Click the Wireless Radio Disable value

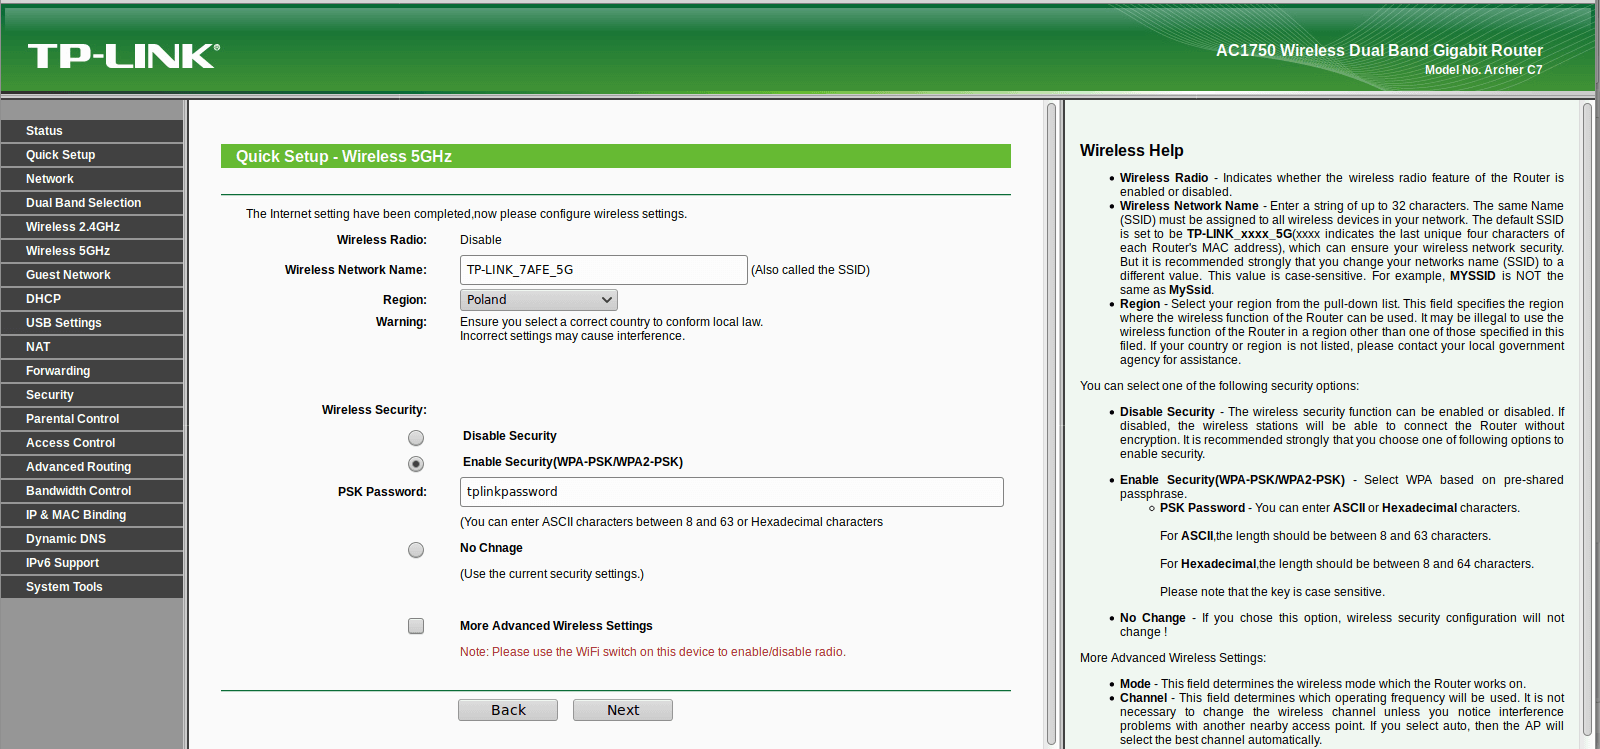(x=481, y=240)
